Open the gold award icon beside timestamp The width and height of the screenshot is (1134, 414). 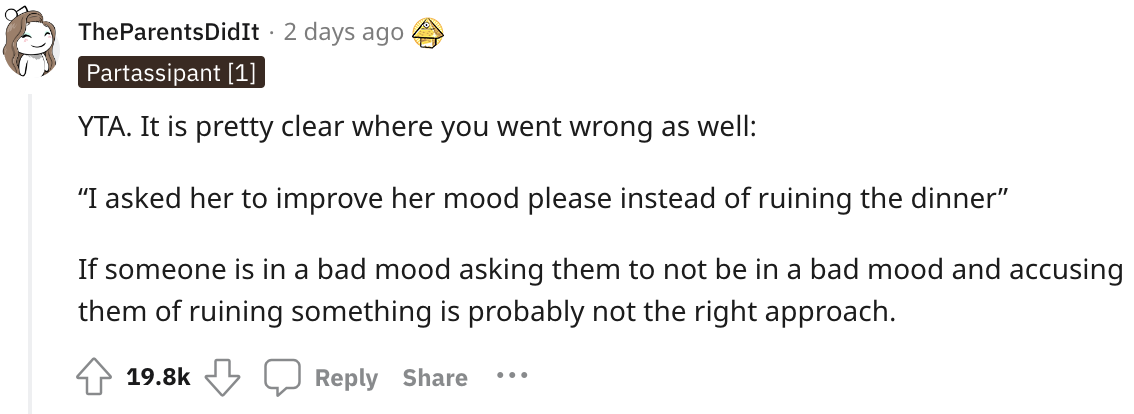point(427,33)
